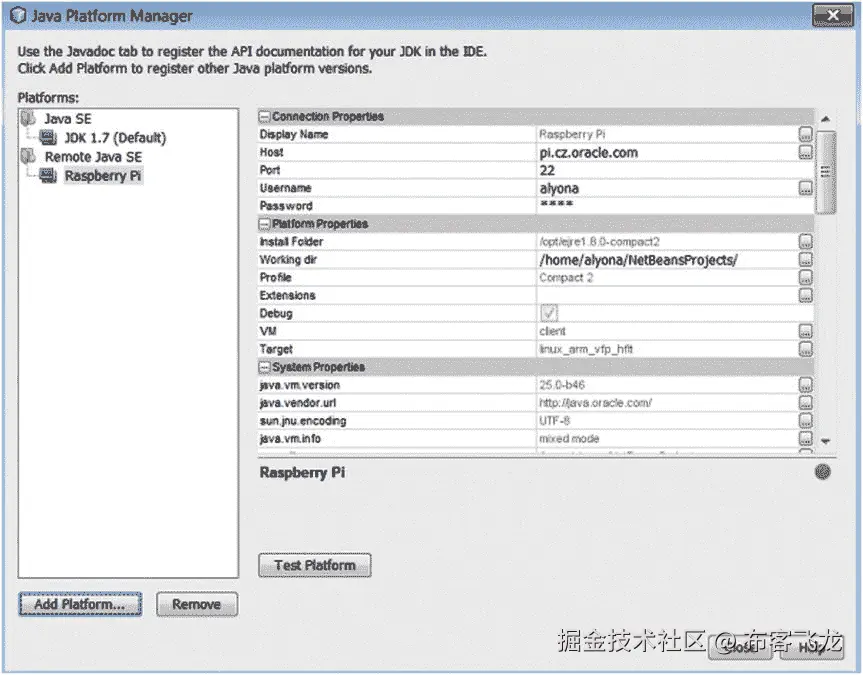Click the Raspberry Pi platform icon in the tree
This screenshot has height=675, width=863.
click(47, 176)
